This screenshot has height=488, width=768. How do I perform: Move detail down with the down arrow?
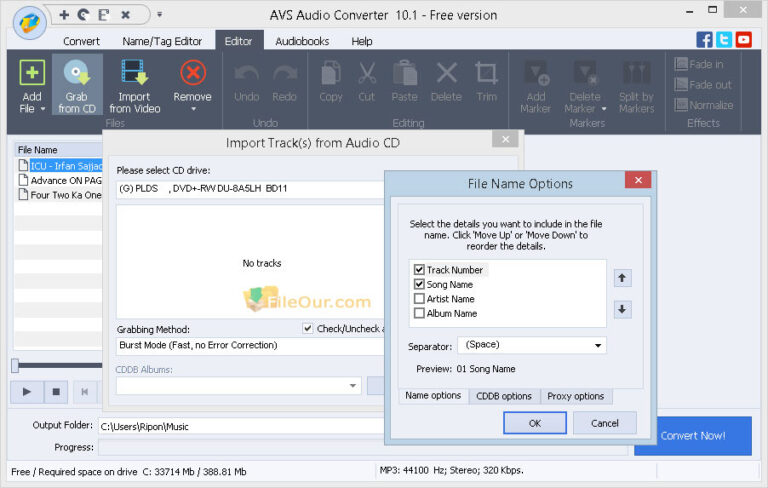pyautogui.click(x=622, y=310)
